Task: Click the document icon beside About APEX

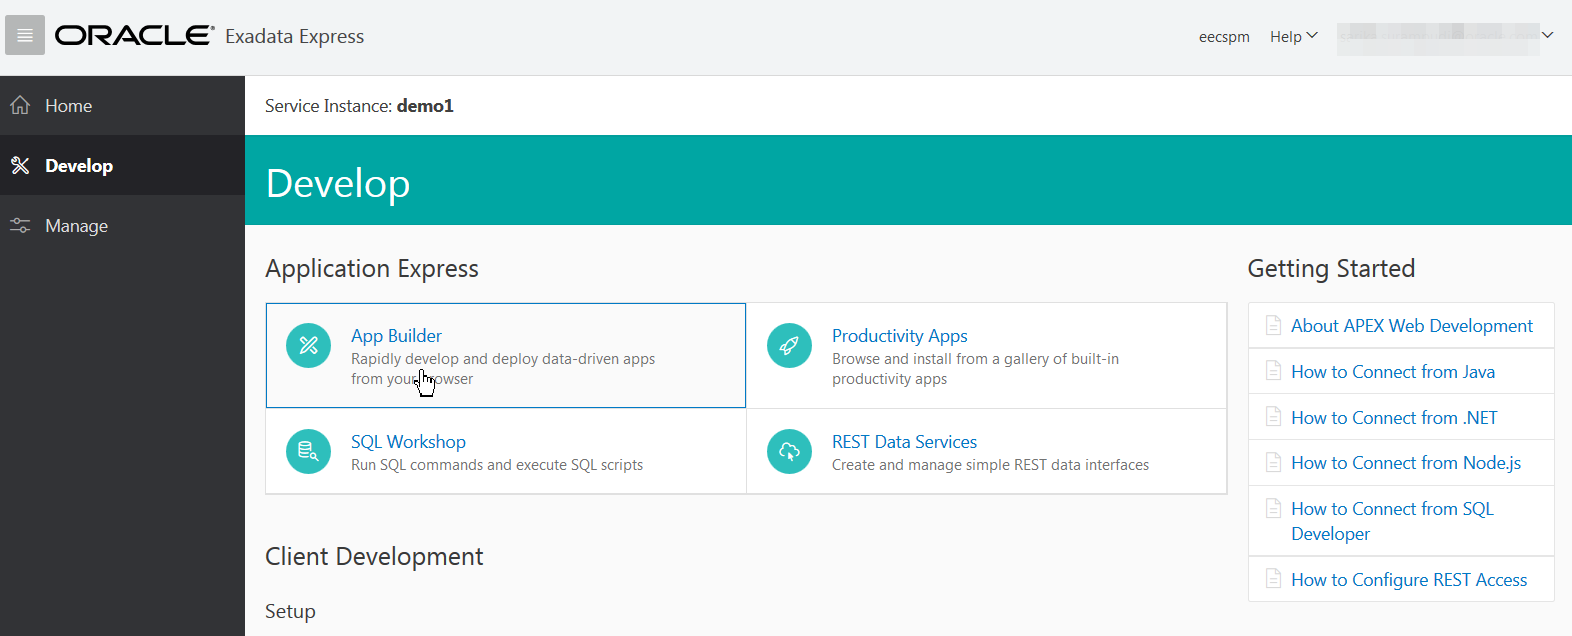Action: pos(1273,326)
